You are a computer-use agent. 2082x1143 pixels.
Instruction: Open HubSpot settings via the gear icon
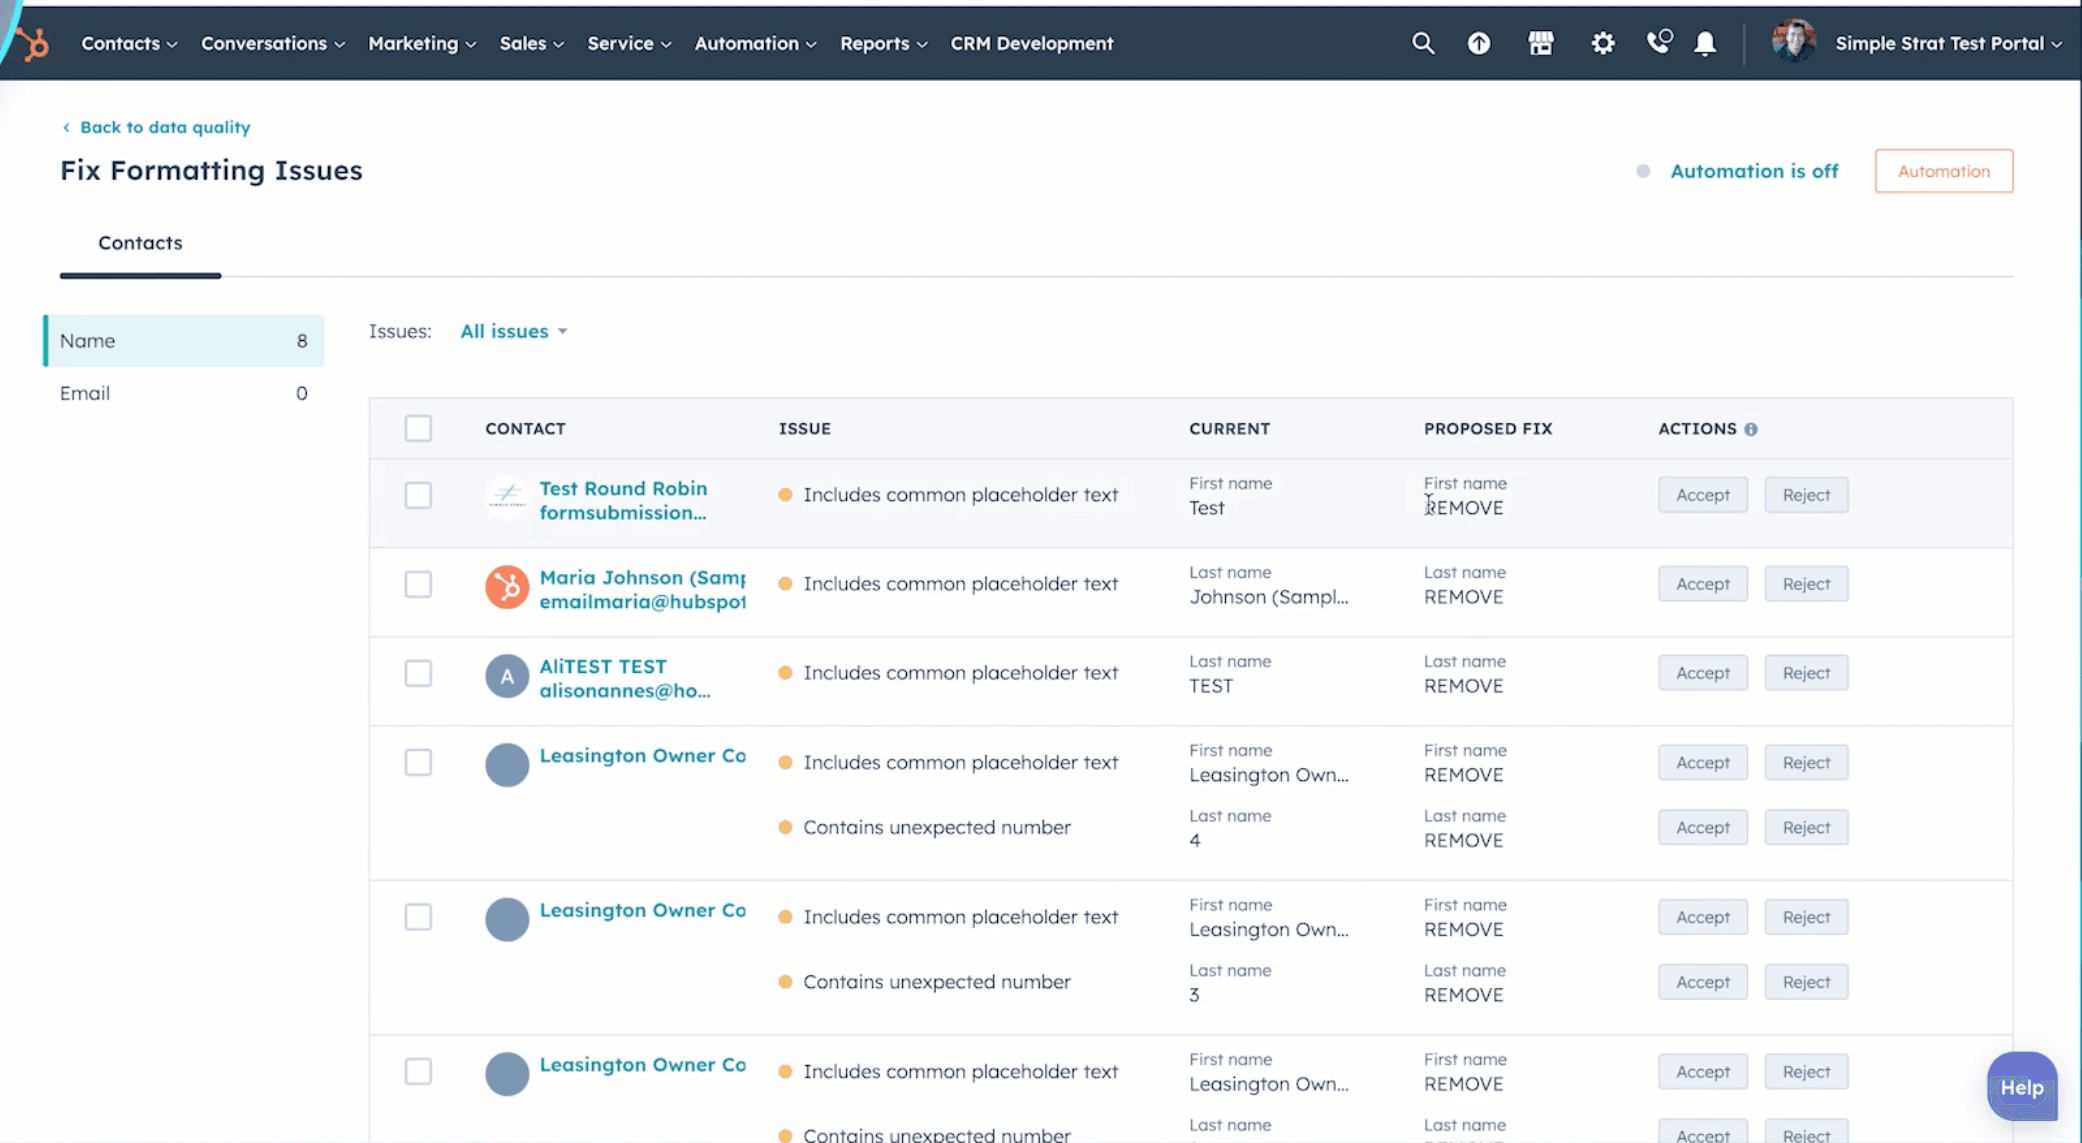[x=1602, y=43]
